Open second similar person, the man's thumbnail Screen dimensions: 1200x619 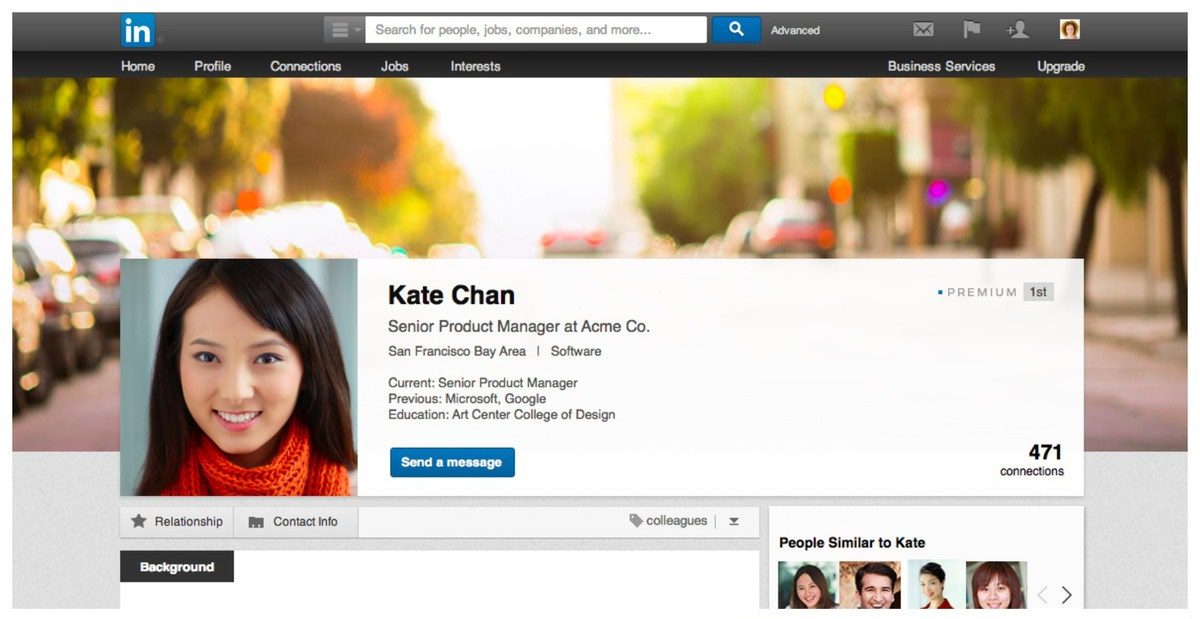click(x=870, y=586)
